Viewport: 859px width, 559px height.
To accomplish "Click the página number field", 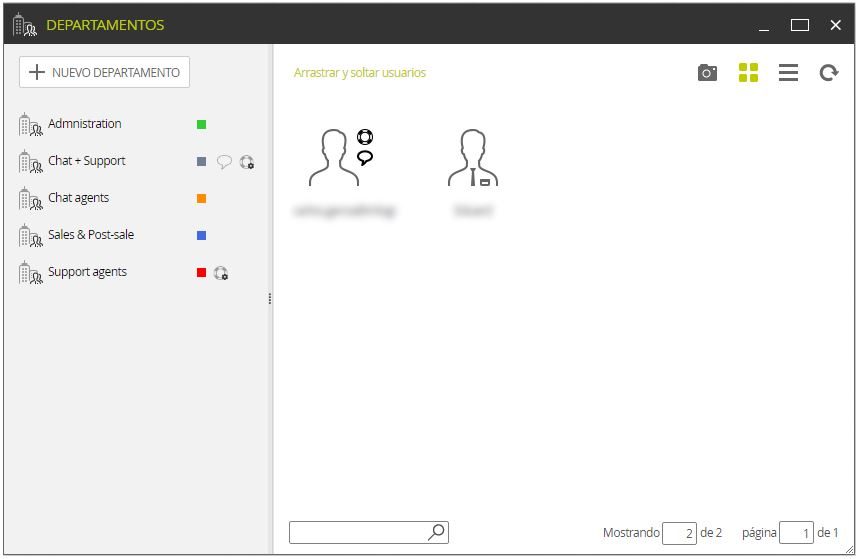I will tap(796, 533).
